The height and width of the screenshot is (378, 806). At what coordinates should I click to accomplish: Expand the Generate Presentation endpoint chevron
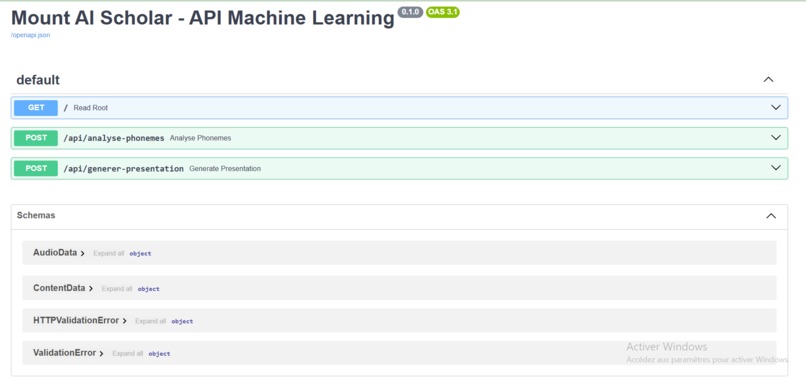pyautogui.click(x=776, y=168)
